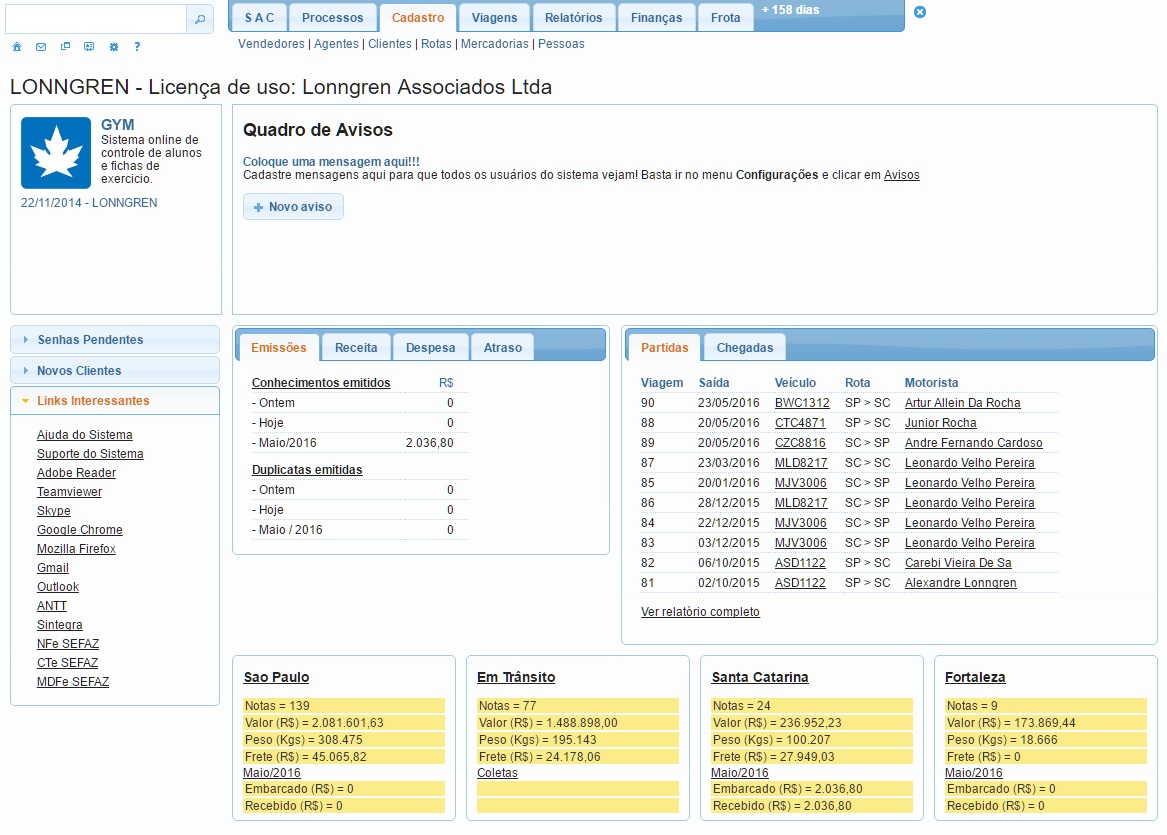Image resolution: width=1167 pixels, height=835 pixels.
Task: Open the Adobe Reader link
Action: pos(77,473)
